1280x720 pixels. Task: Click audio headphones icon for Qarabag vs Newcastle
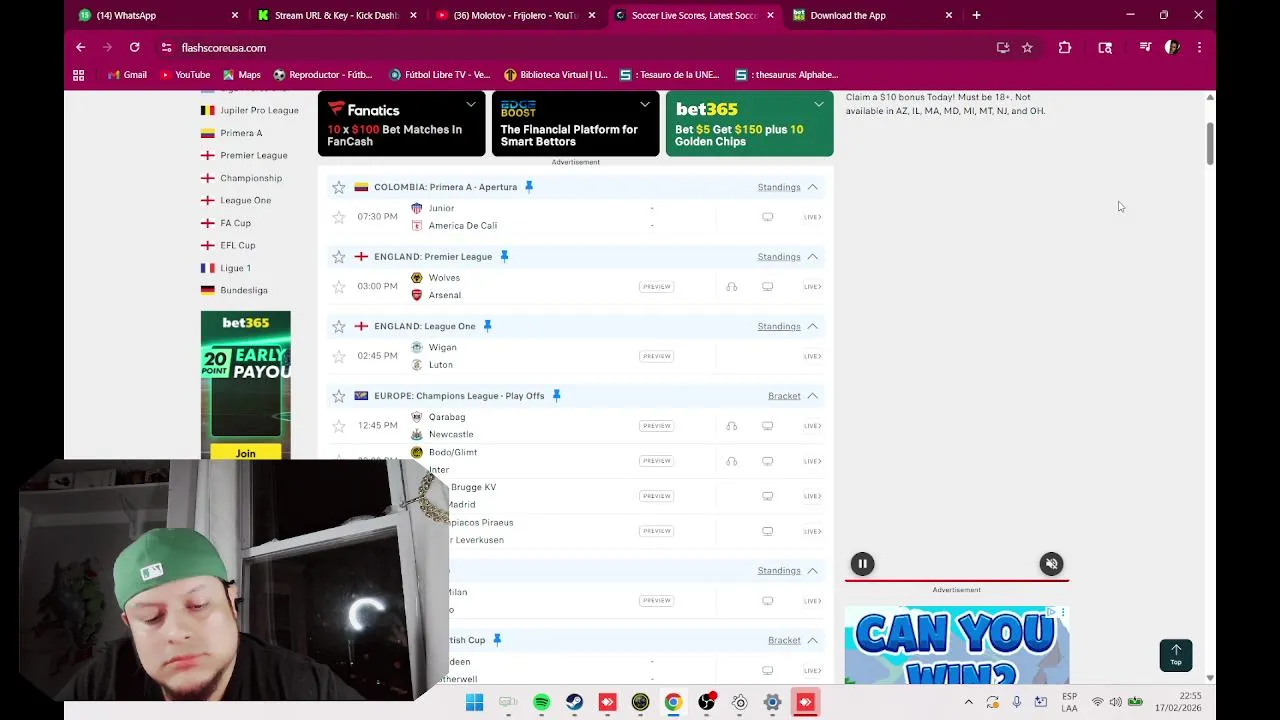pyautogui.click(x=732, y=426)
